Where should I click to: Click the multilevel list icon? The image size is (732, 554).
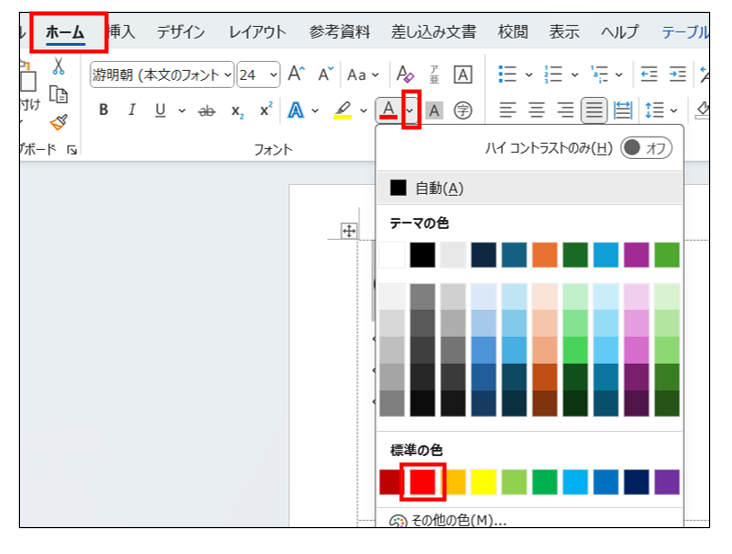[x=600, y=74]
